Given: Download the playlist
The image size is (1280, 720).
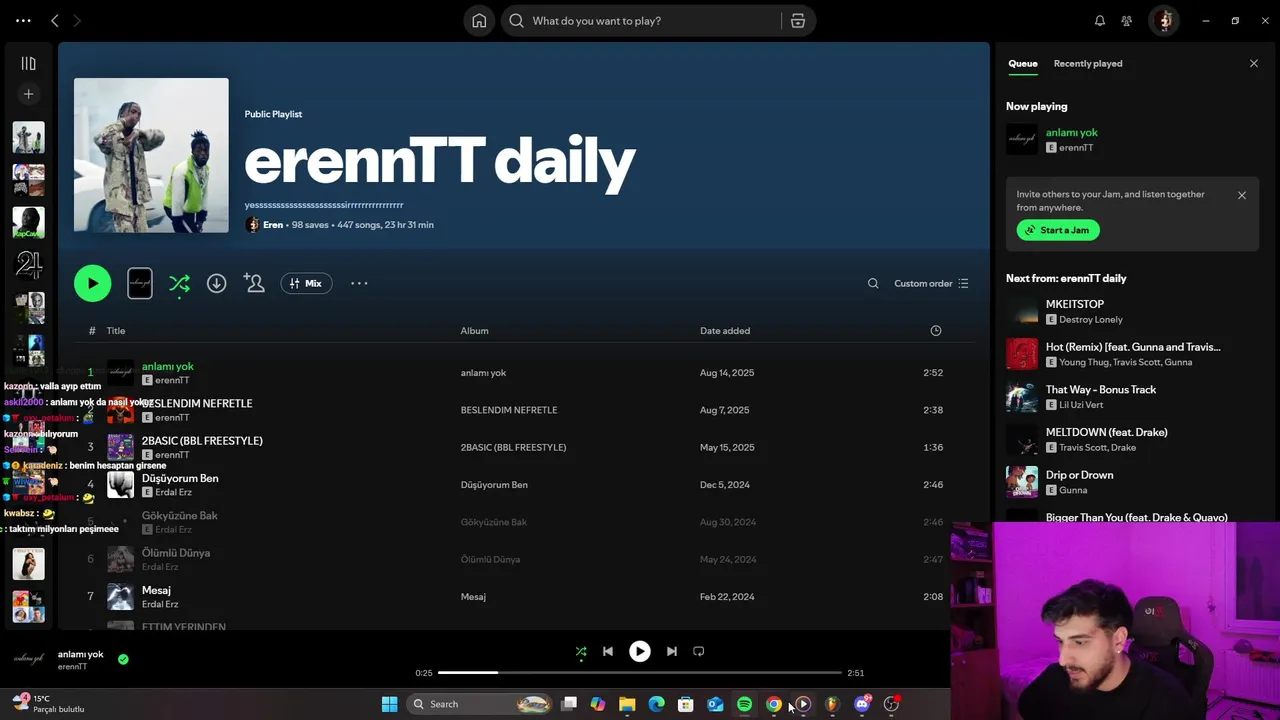Looking at the screenshot, I should point(216,283).
